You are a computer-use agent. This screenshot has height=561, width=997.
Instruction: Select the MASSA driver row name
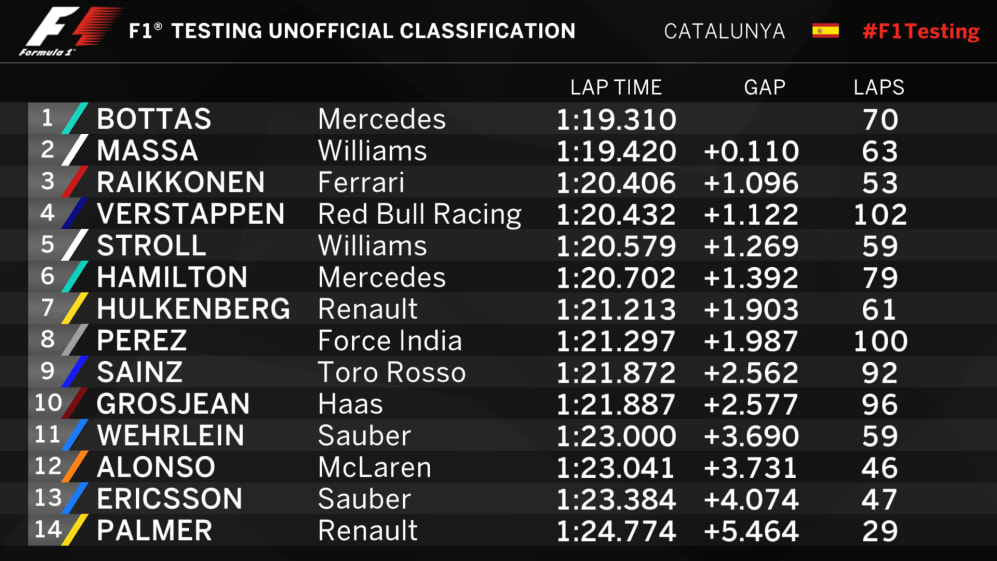pos(147,151)
